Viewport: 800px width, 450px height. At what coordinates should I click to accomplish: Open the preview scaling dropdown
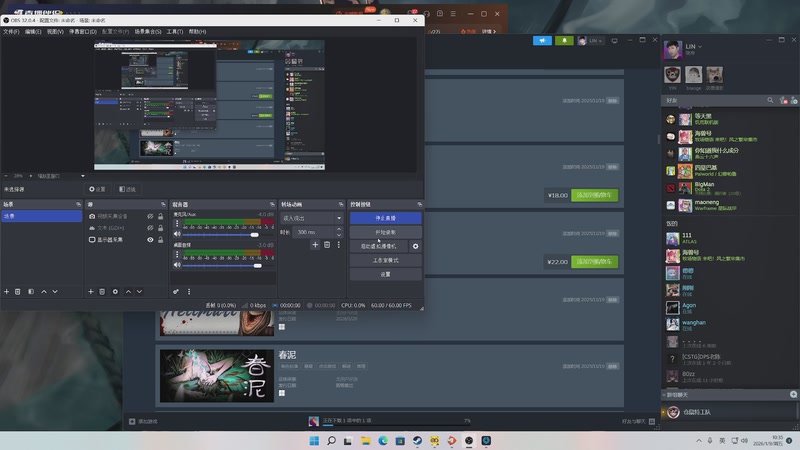coord(61,176)
